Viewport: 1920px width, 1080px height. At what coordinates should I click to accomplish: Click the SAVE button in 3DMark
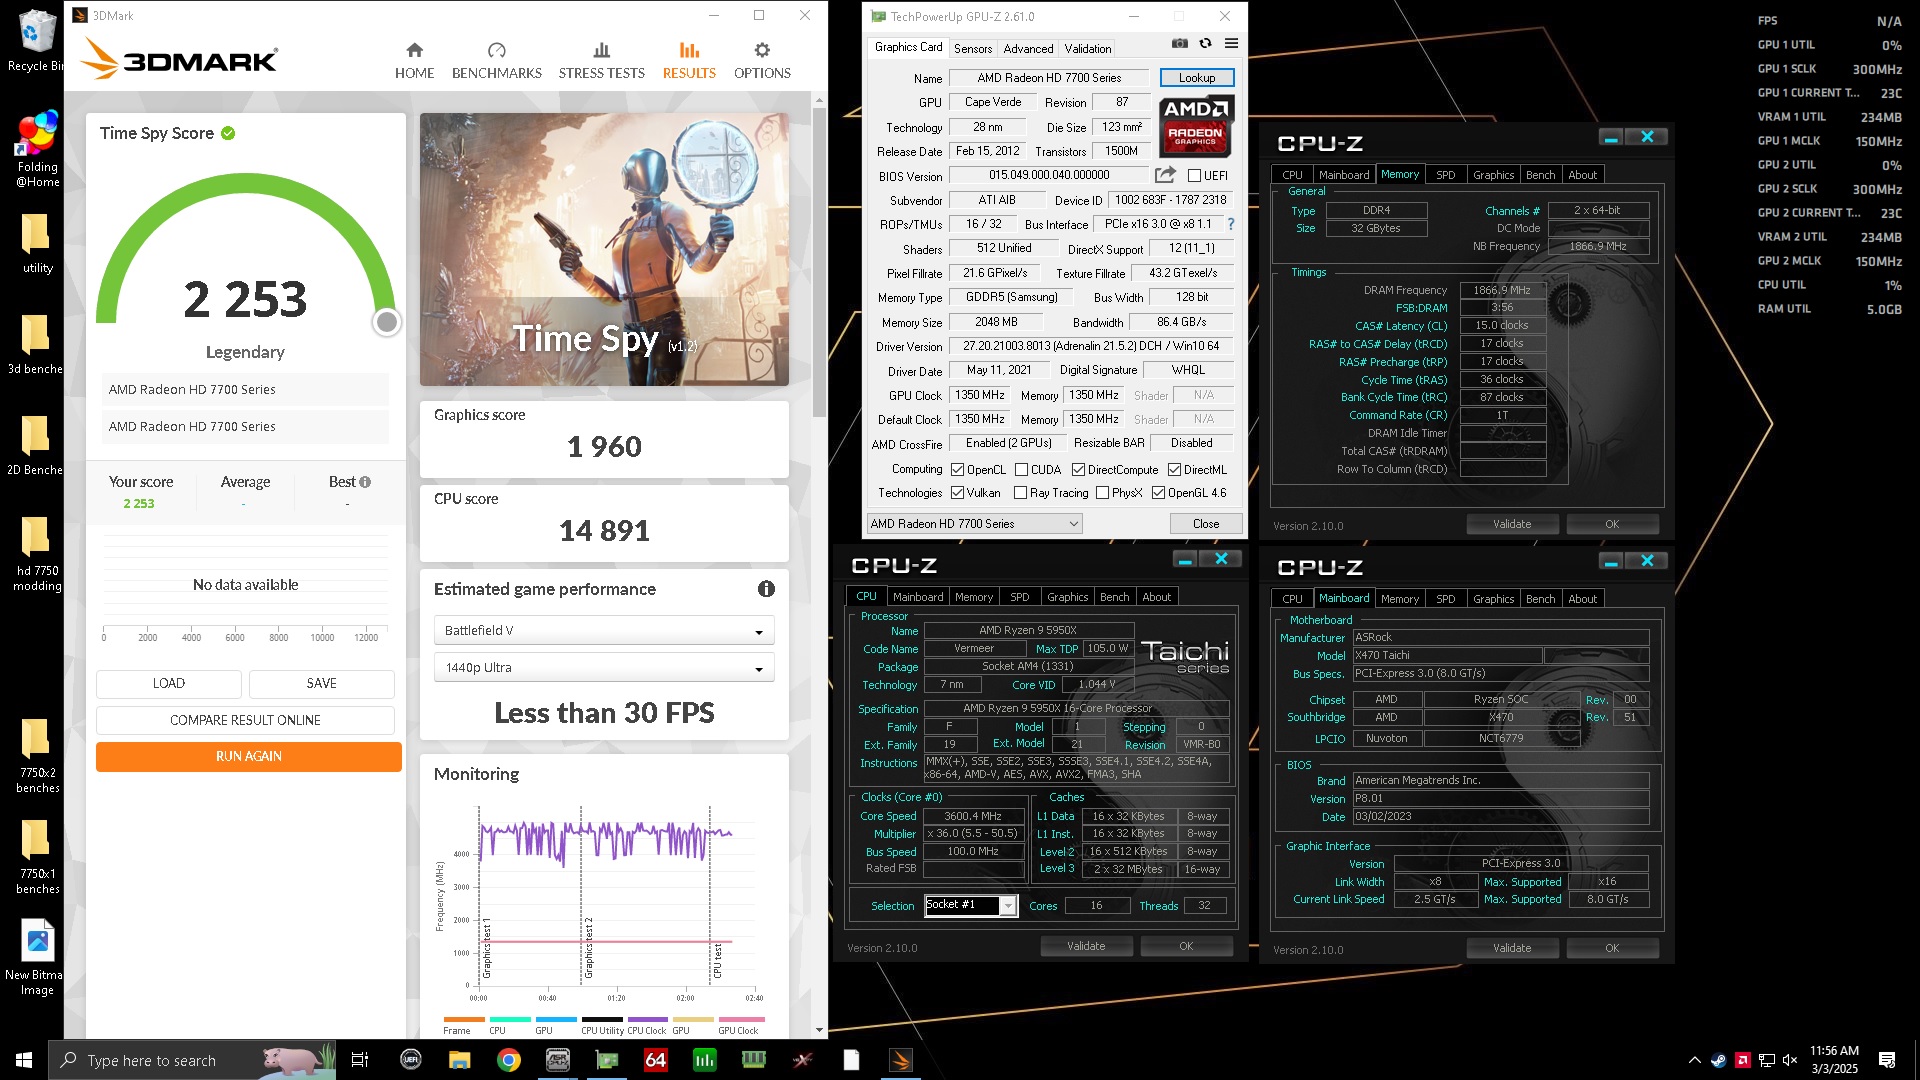coord(322,684)
